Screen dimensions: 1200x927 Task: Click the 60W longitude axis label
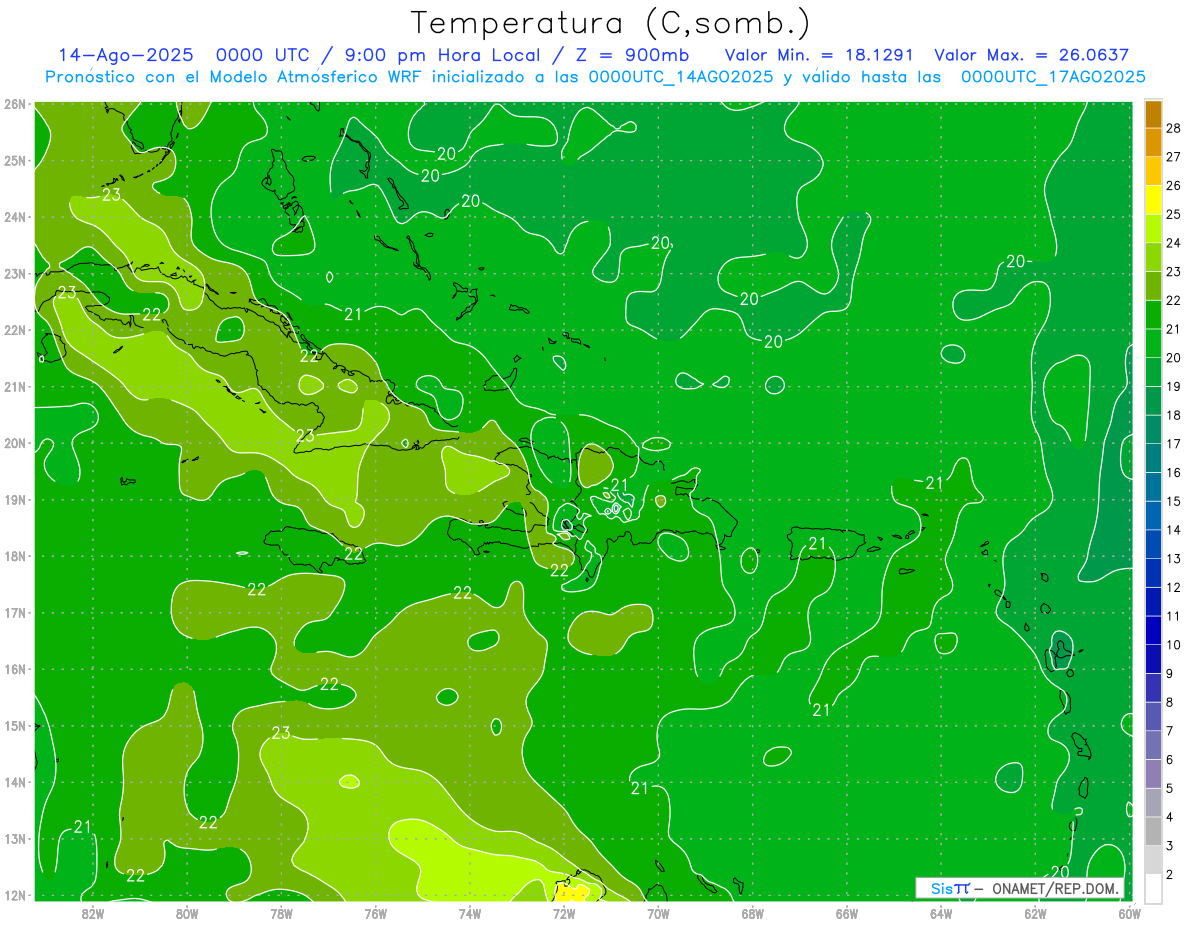click(x=1130, y=913)
